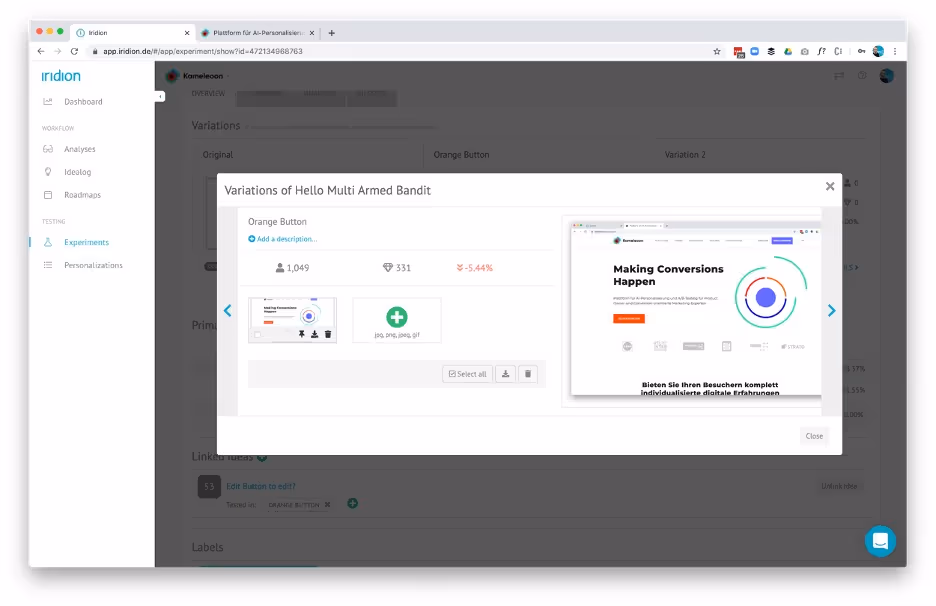The image size is (936, 606).
Task: Upload a new image with the green plus
Action: pyautogui.click(x=397, y=317)
